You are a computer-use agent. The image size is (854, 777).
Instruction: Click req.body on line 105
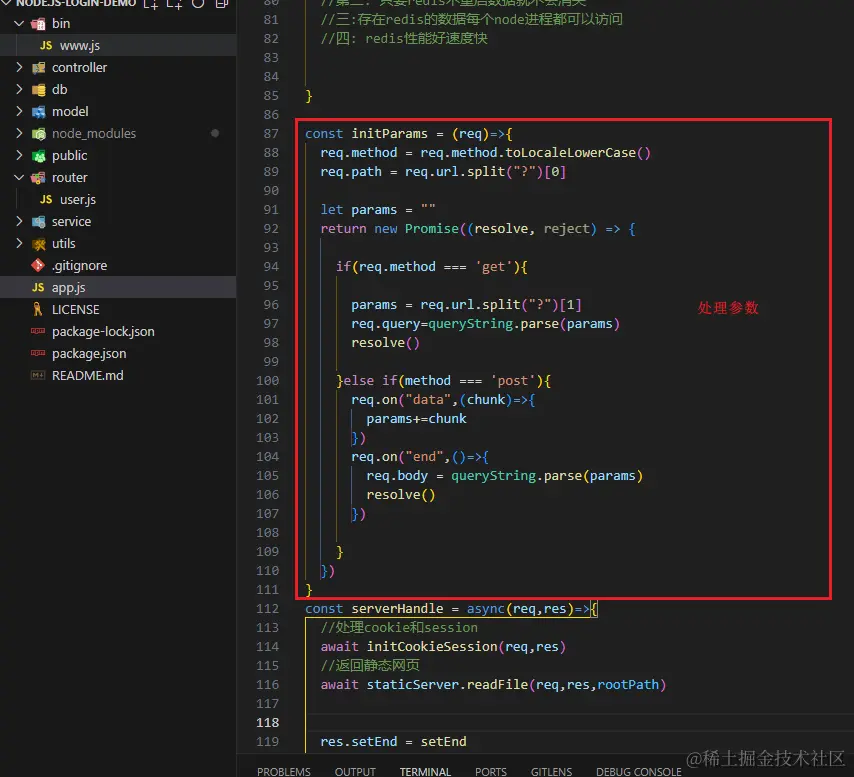click(x=397, y=476)
